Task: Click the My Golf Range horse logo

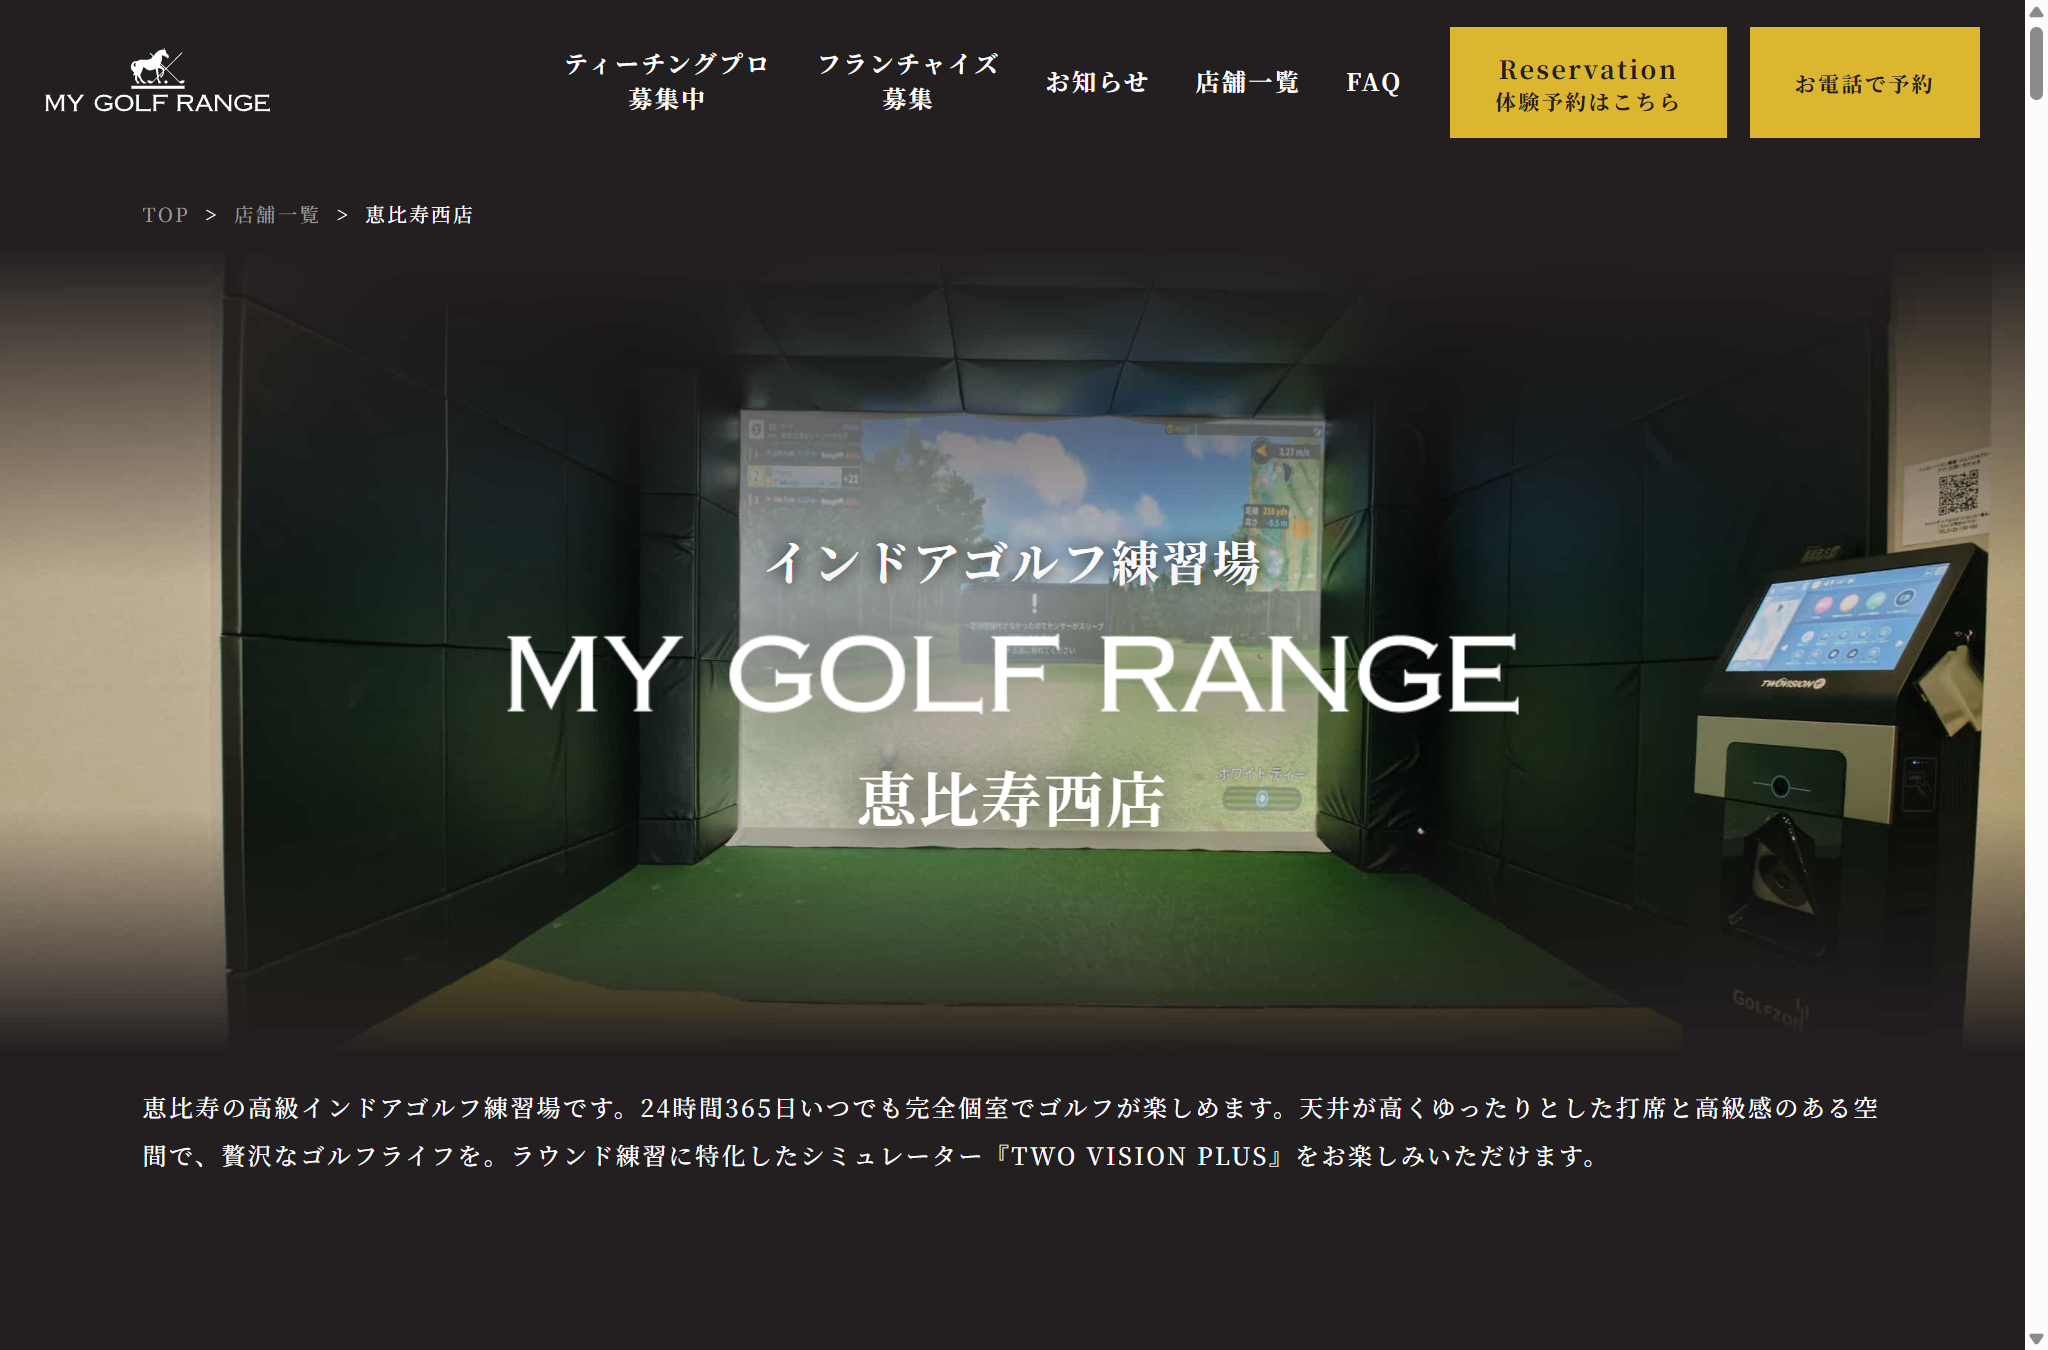Action: click(157, 82)
